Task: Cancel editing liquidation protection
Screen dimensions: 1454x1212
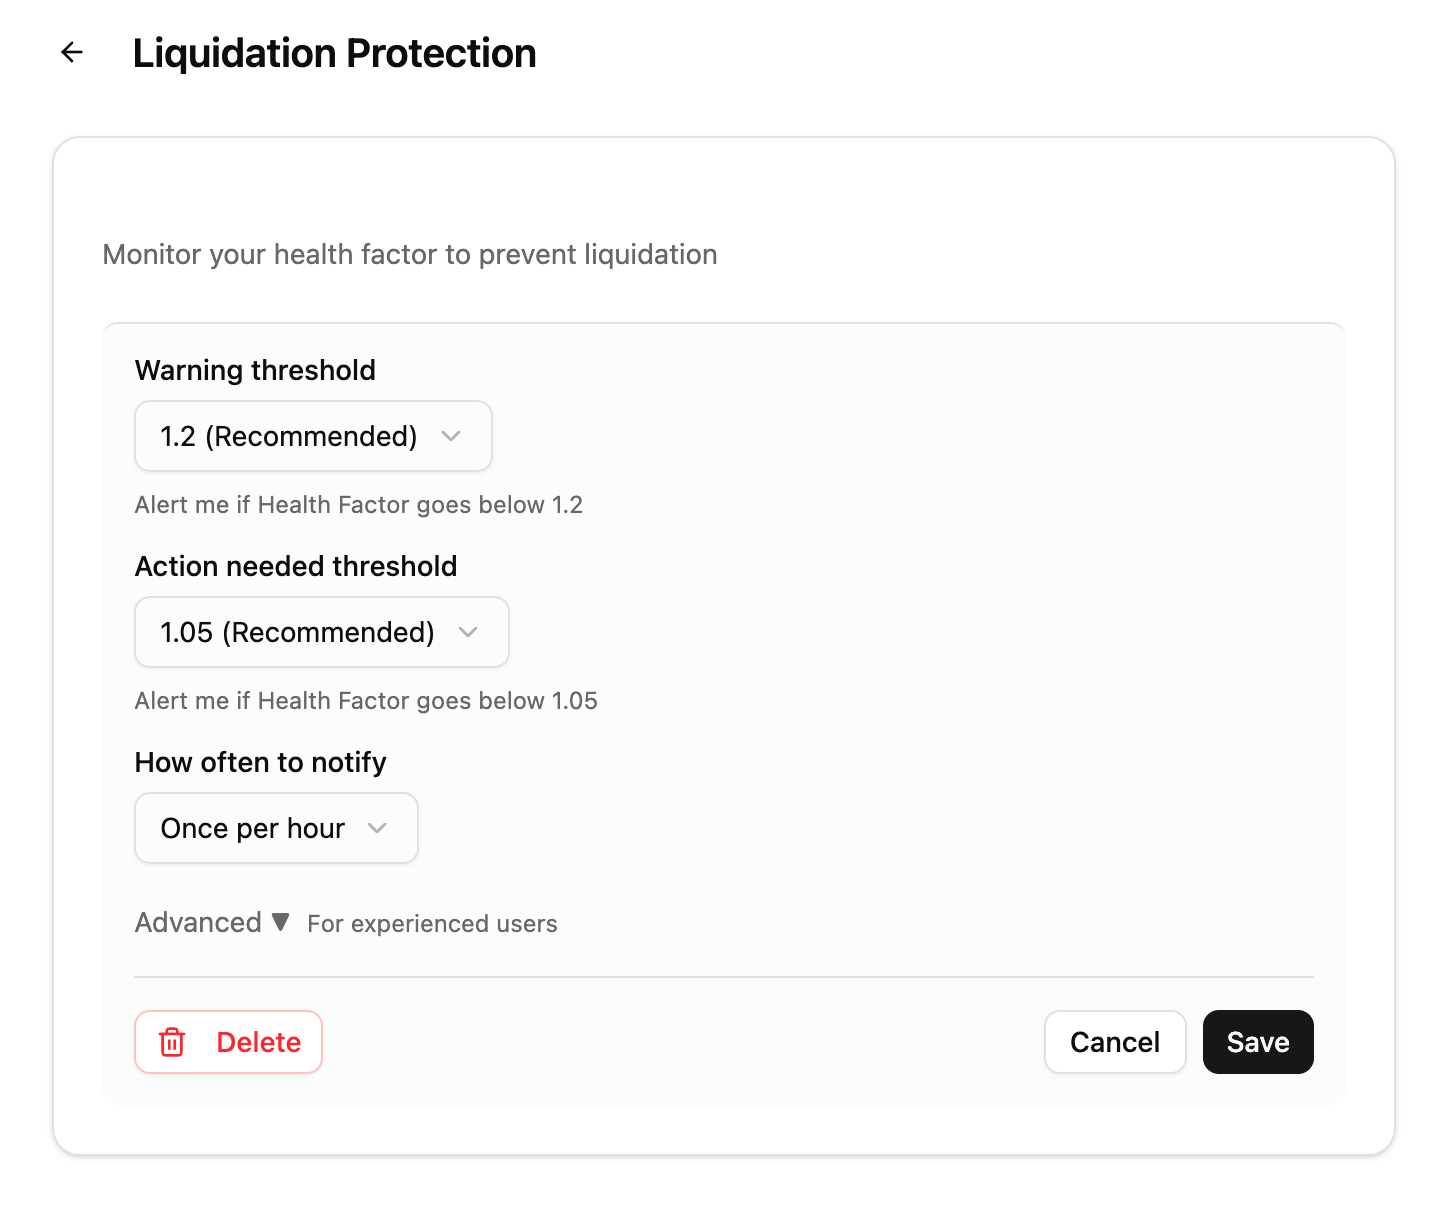Action: (x=1115, y=1042)
